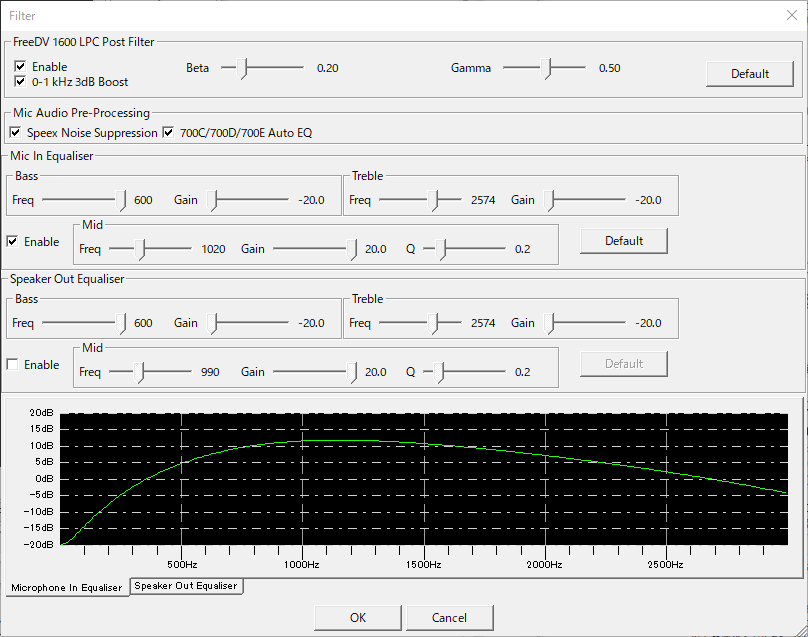Image resolution: width=808 pixels, height=637 pixels.
Task: Disable Speex Noise Suppression
Action: tap(16, 133)
